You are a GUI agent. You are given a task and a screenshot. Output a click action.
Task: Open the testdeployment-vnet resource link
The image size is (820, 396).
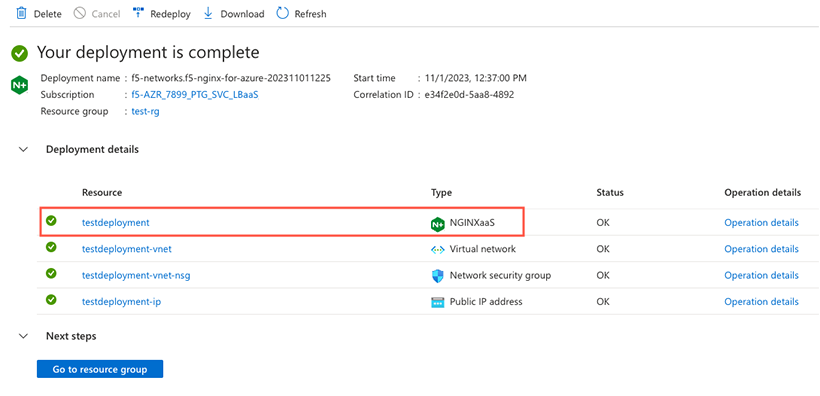click(127, 250)
